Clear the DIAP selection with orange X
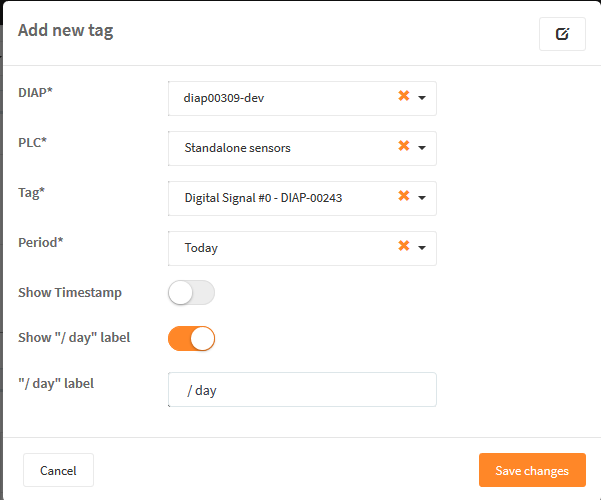Viewport: 601px width, 500px height. (x=404, y=95)
